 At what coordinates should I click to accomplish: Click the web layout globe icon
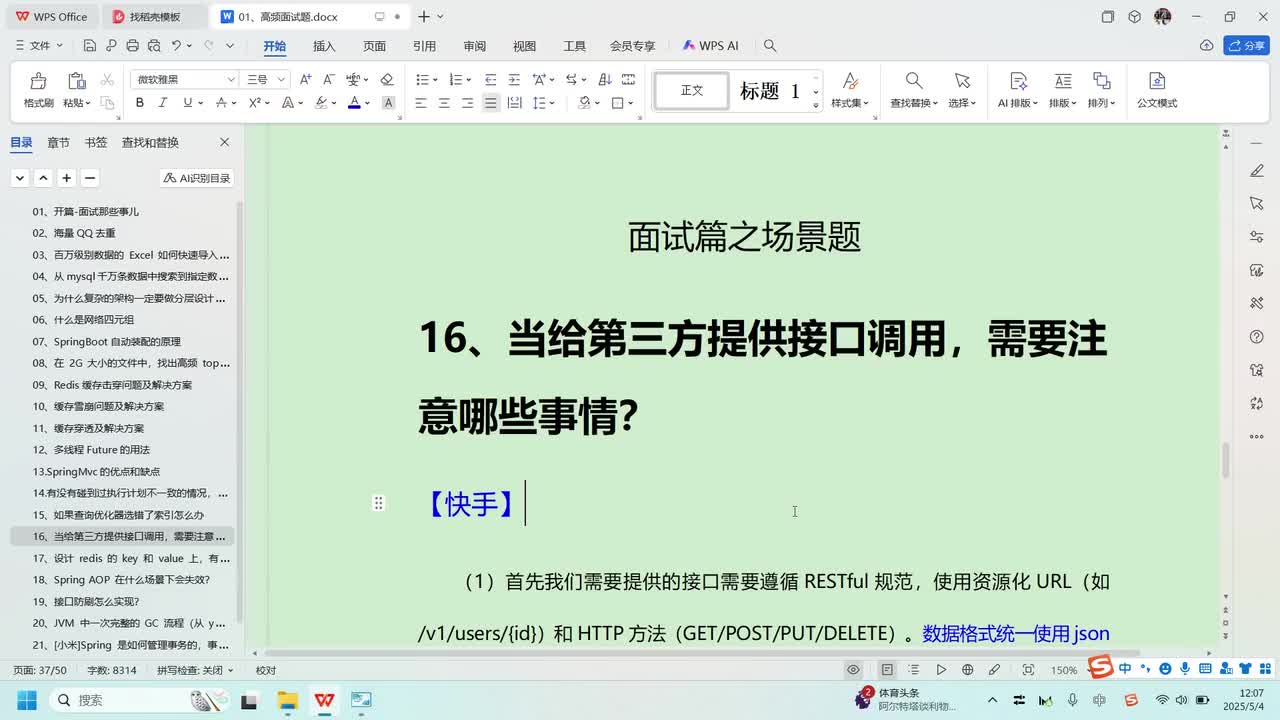pos(968,670)
